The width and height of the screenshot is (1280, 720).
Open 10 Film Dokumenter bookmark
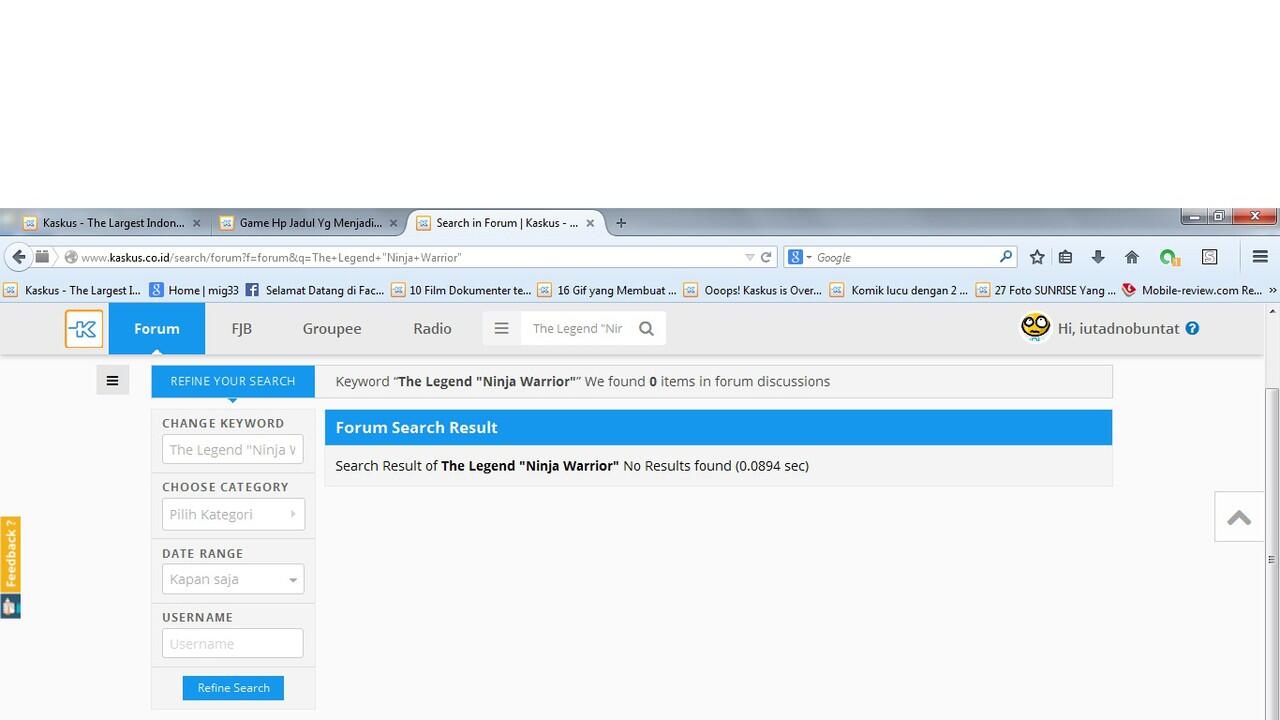tap(461, 290)
